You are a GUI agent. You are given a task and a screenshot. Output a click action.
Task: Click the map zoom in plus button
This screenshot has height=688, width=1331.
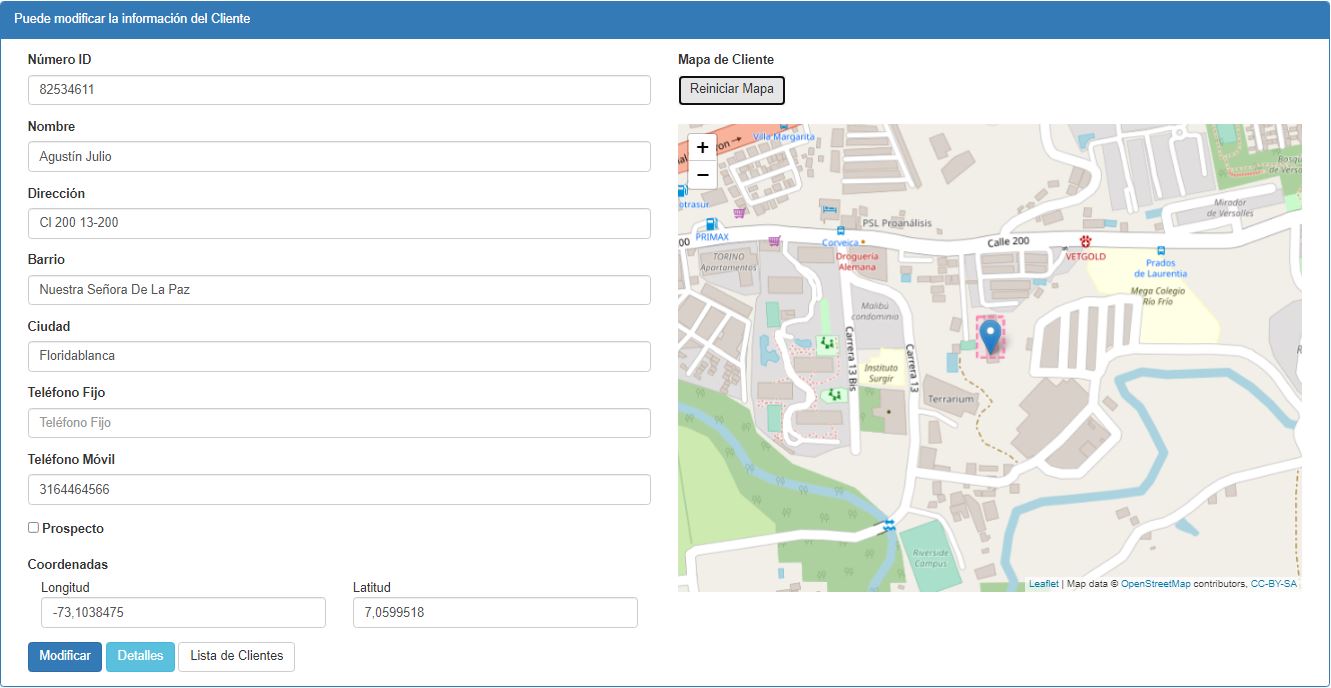(x=702, y=148)
